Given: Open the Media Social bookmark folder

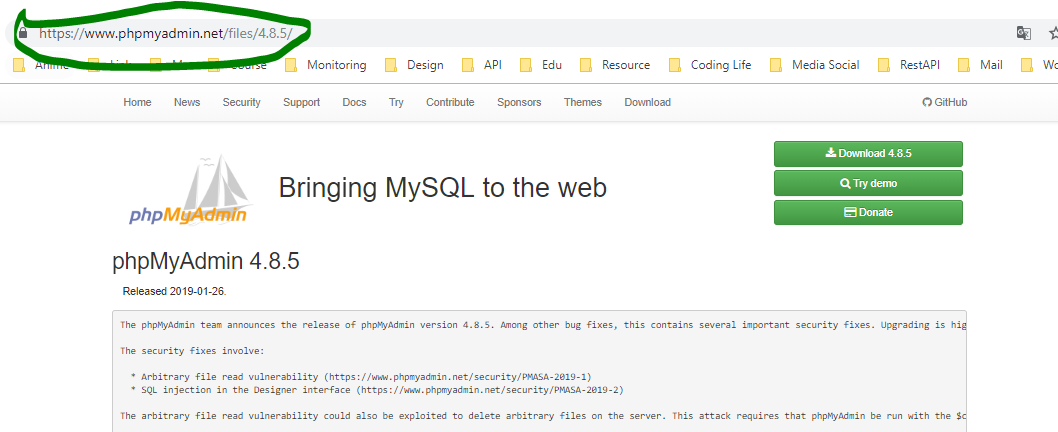Looking at the screenshot, I should [815, 65].
